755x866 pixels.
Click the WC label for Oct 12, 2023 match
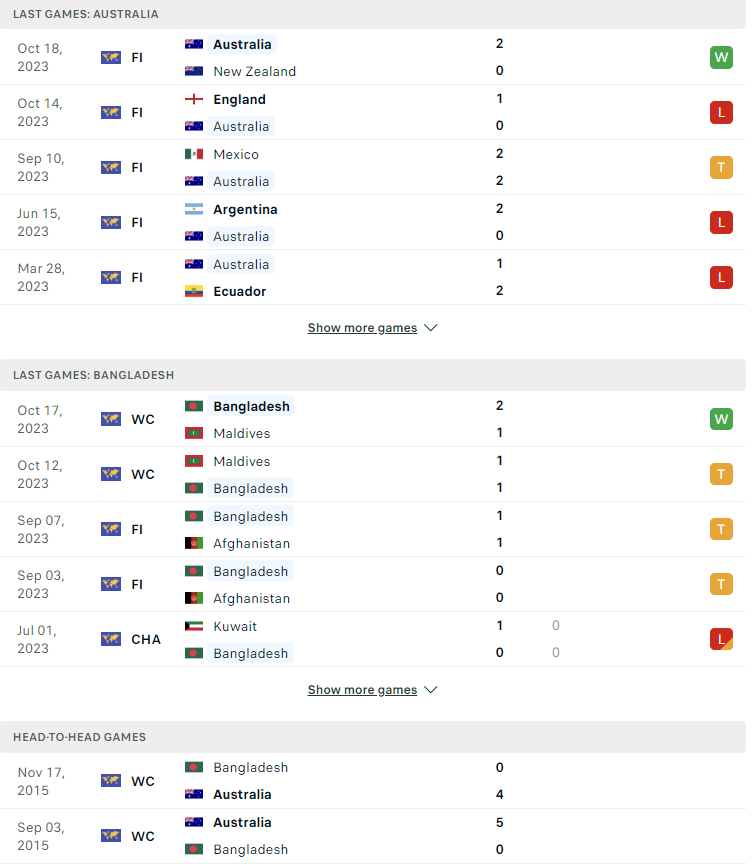[x=143, y=474]
